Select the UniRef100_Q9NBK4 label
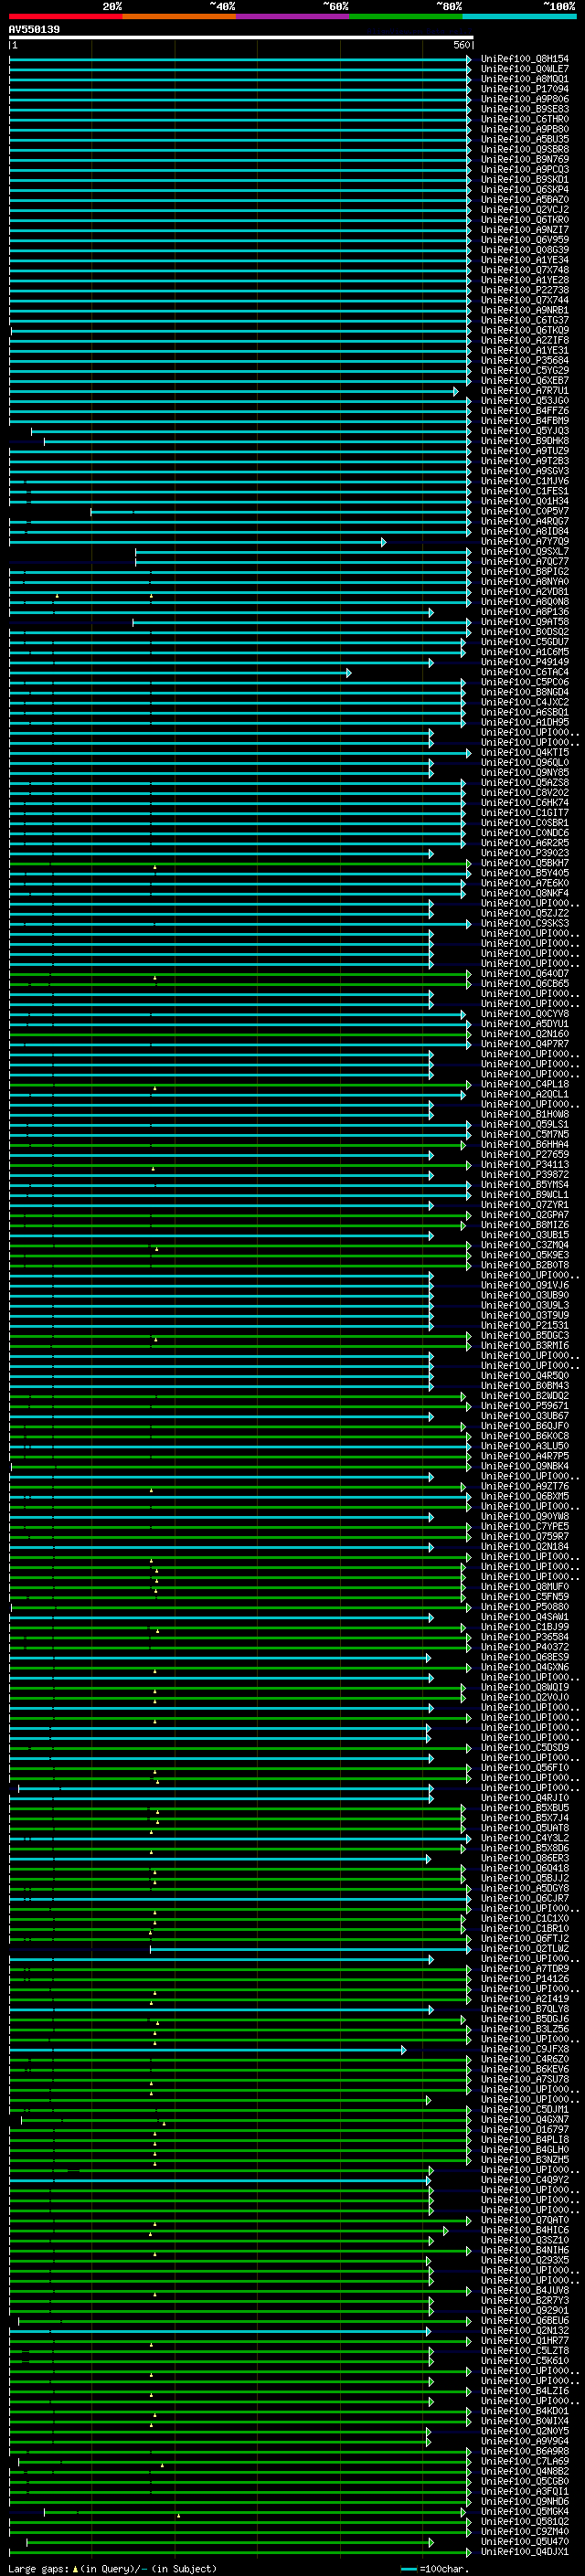 tap(525, 1466)
